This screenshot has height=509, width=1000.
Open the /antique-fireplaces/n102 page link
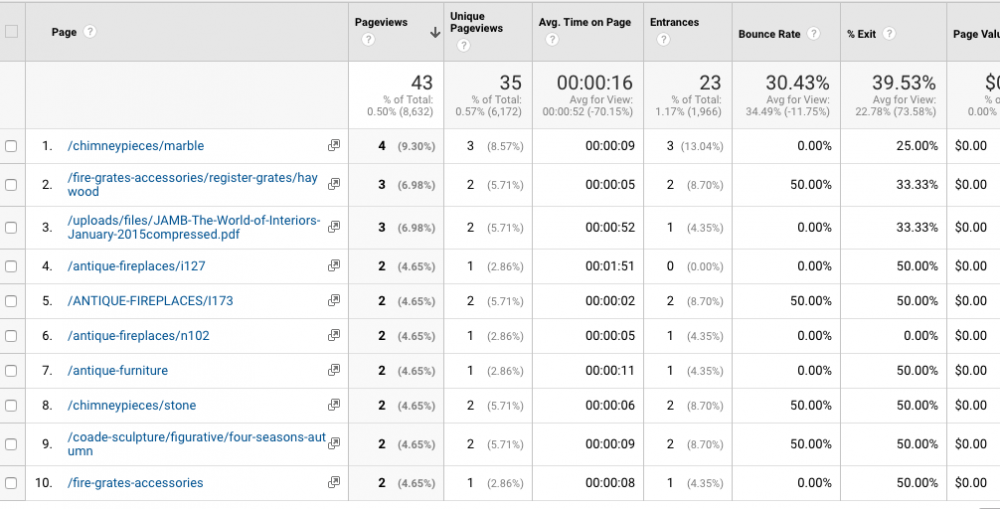coord(138,336)
